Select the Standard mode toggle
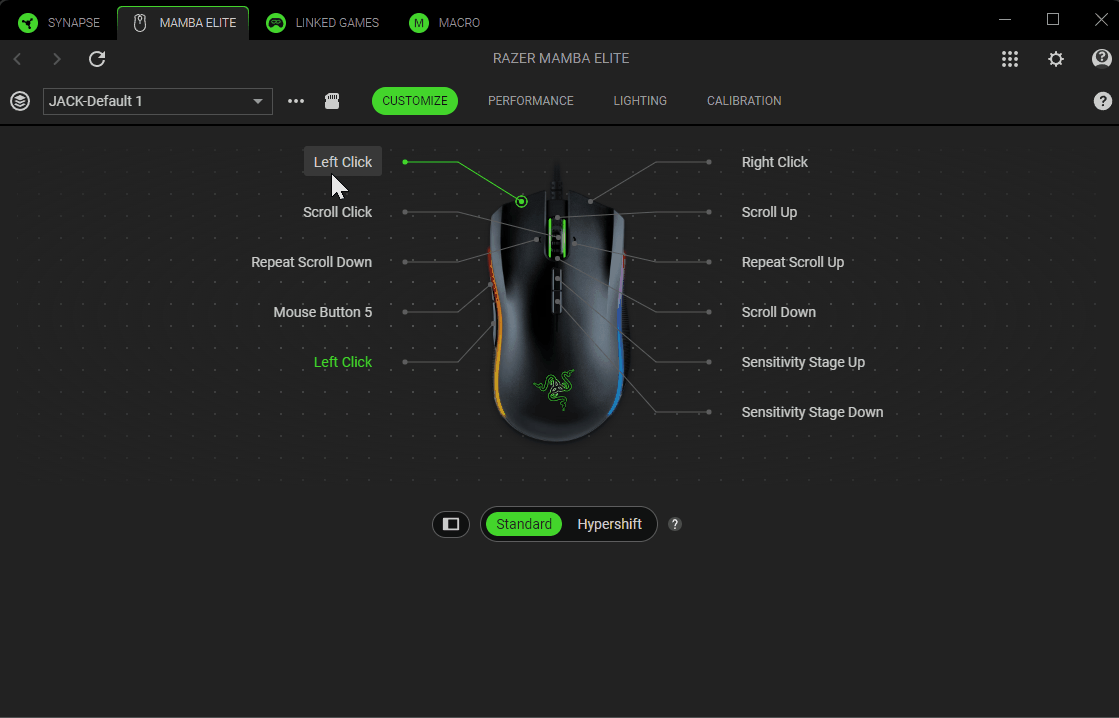Image resolution: width=1119 pixels, height=718 pixels. click(524, 524)
